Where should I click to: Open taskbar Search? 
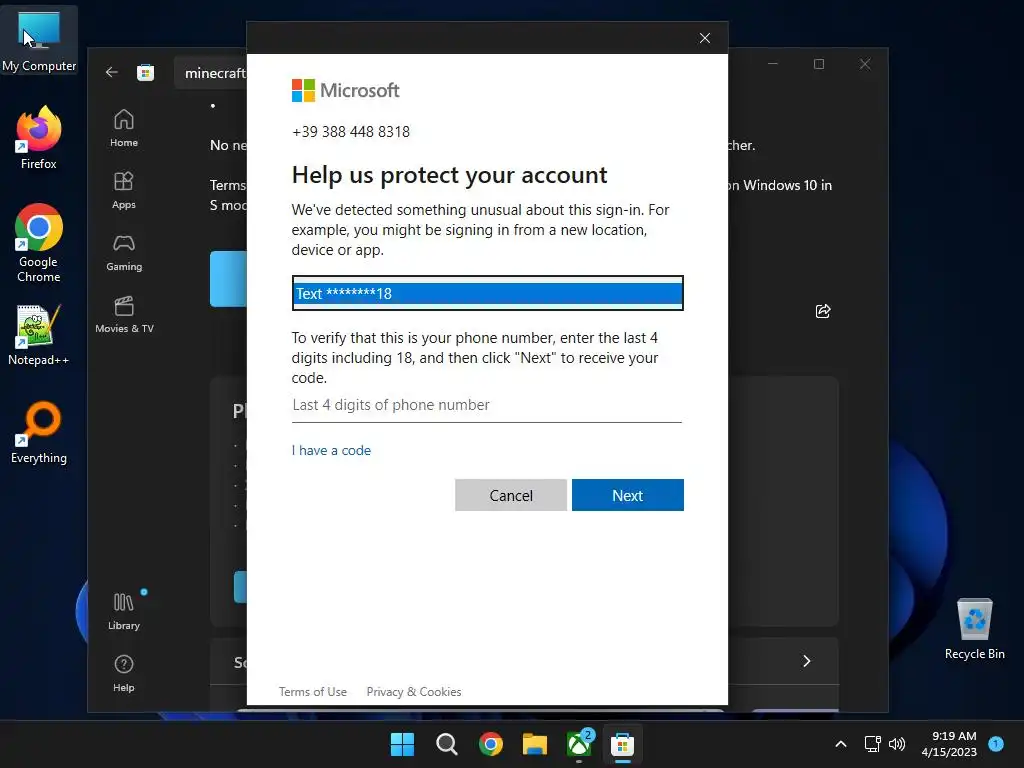click(x=447, y=744)
